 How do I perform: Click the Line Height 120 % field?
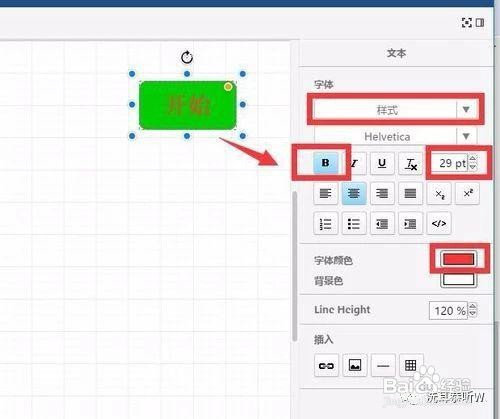tap(449, 311)
